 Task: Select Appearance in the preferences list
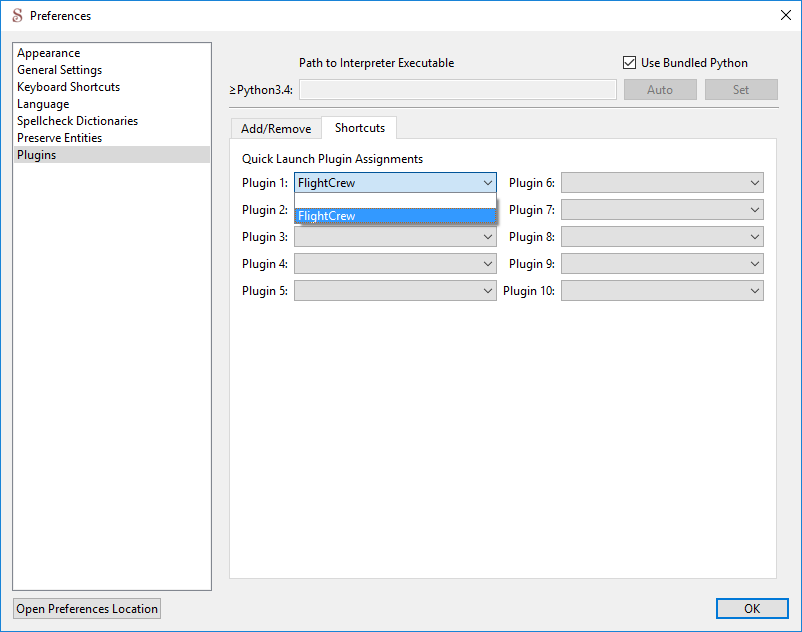coord(49,53)
